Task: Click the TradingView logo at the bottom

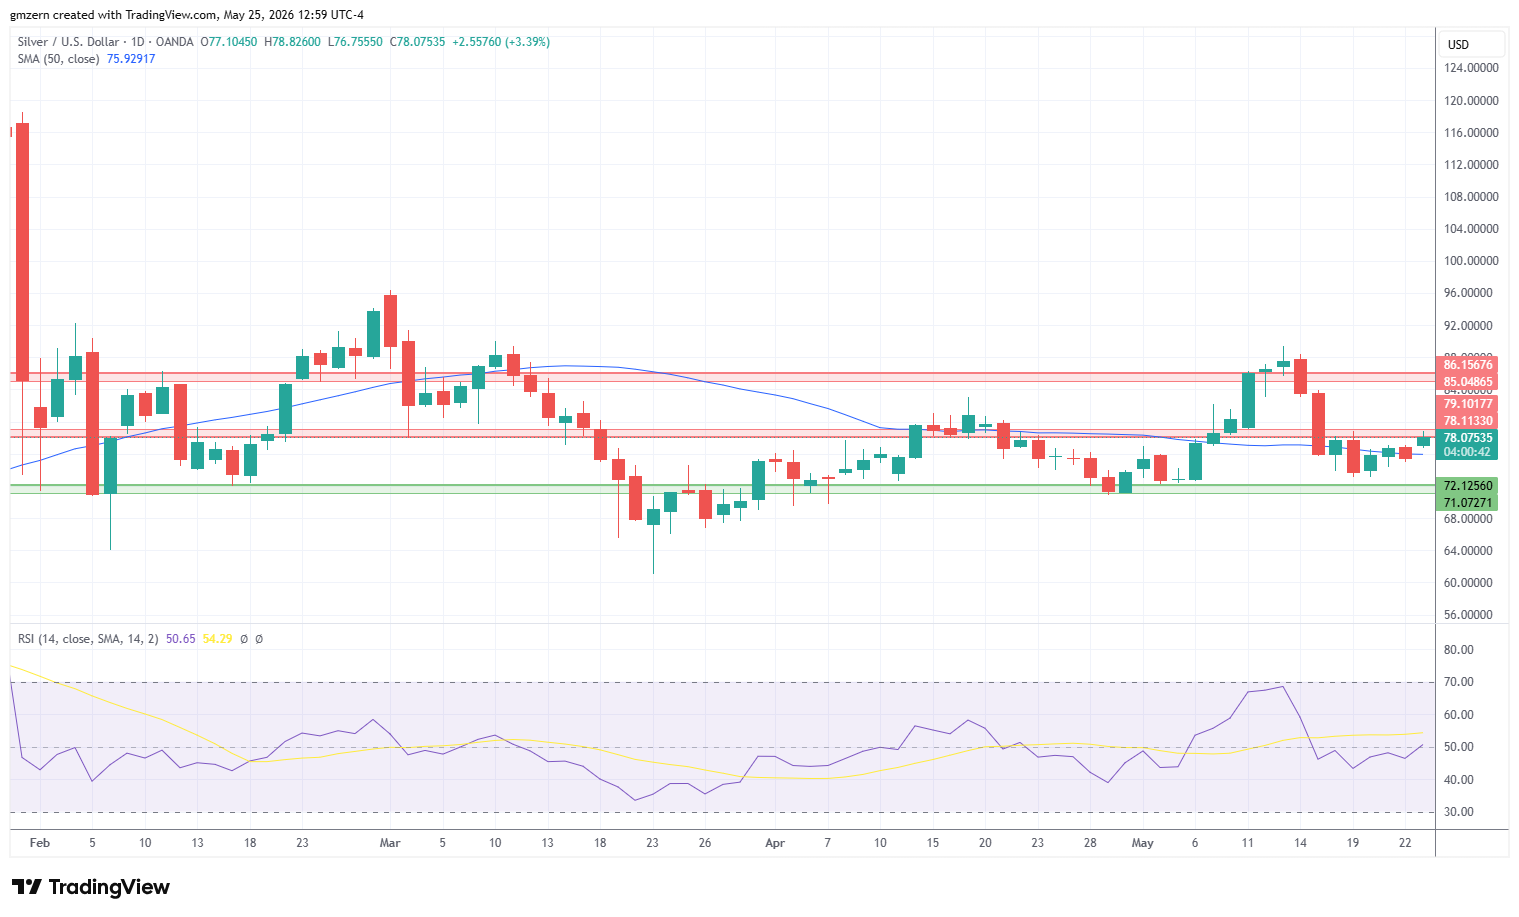Action: click(x=90, y=887)
